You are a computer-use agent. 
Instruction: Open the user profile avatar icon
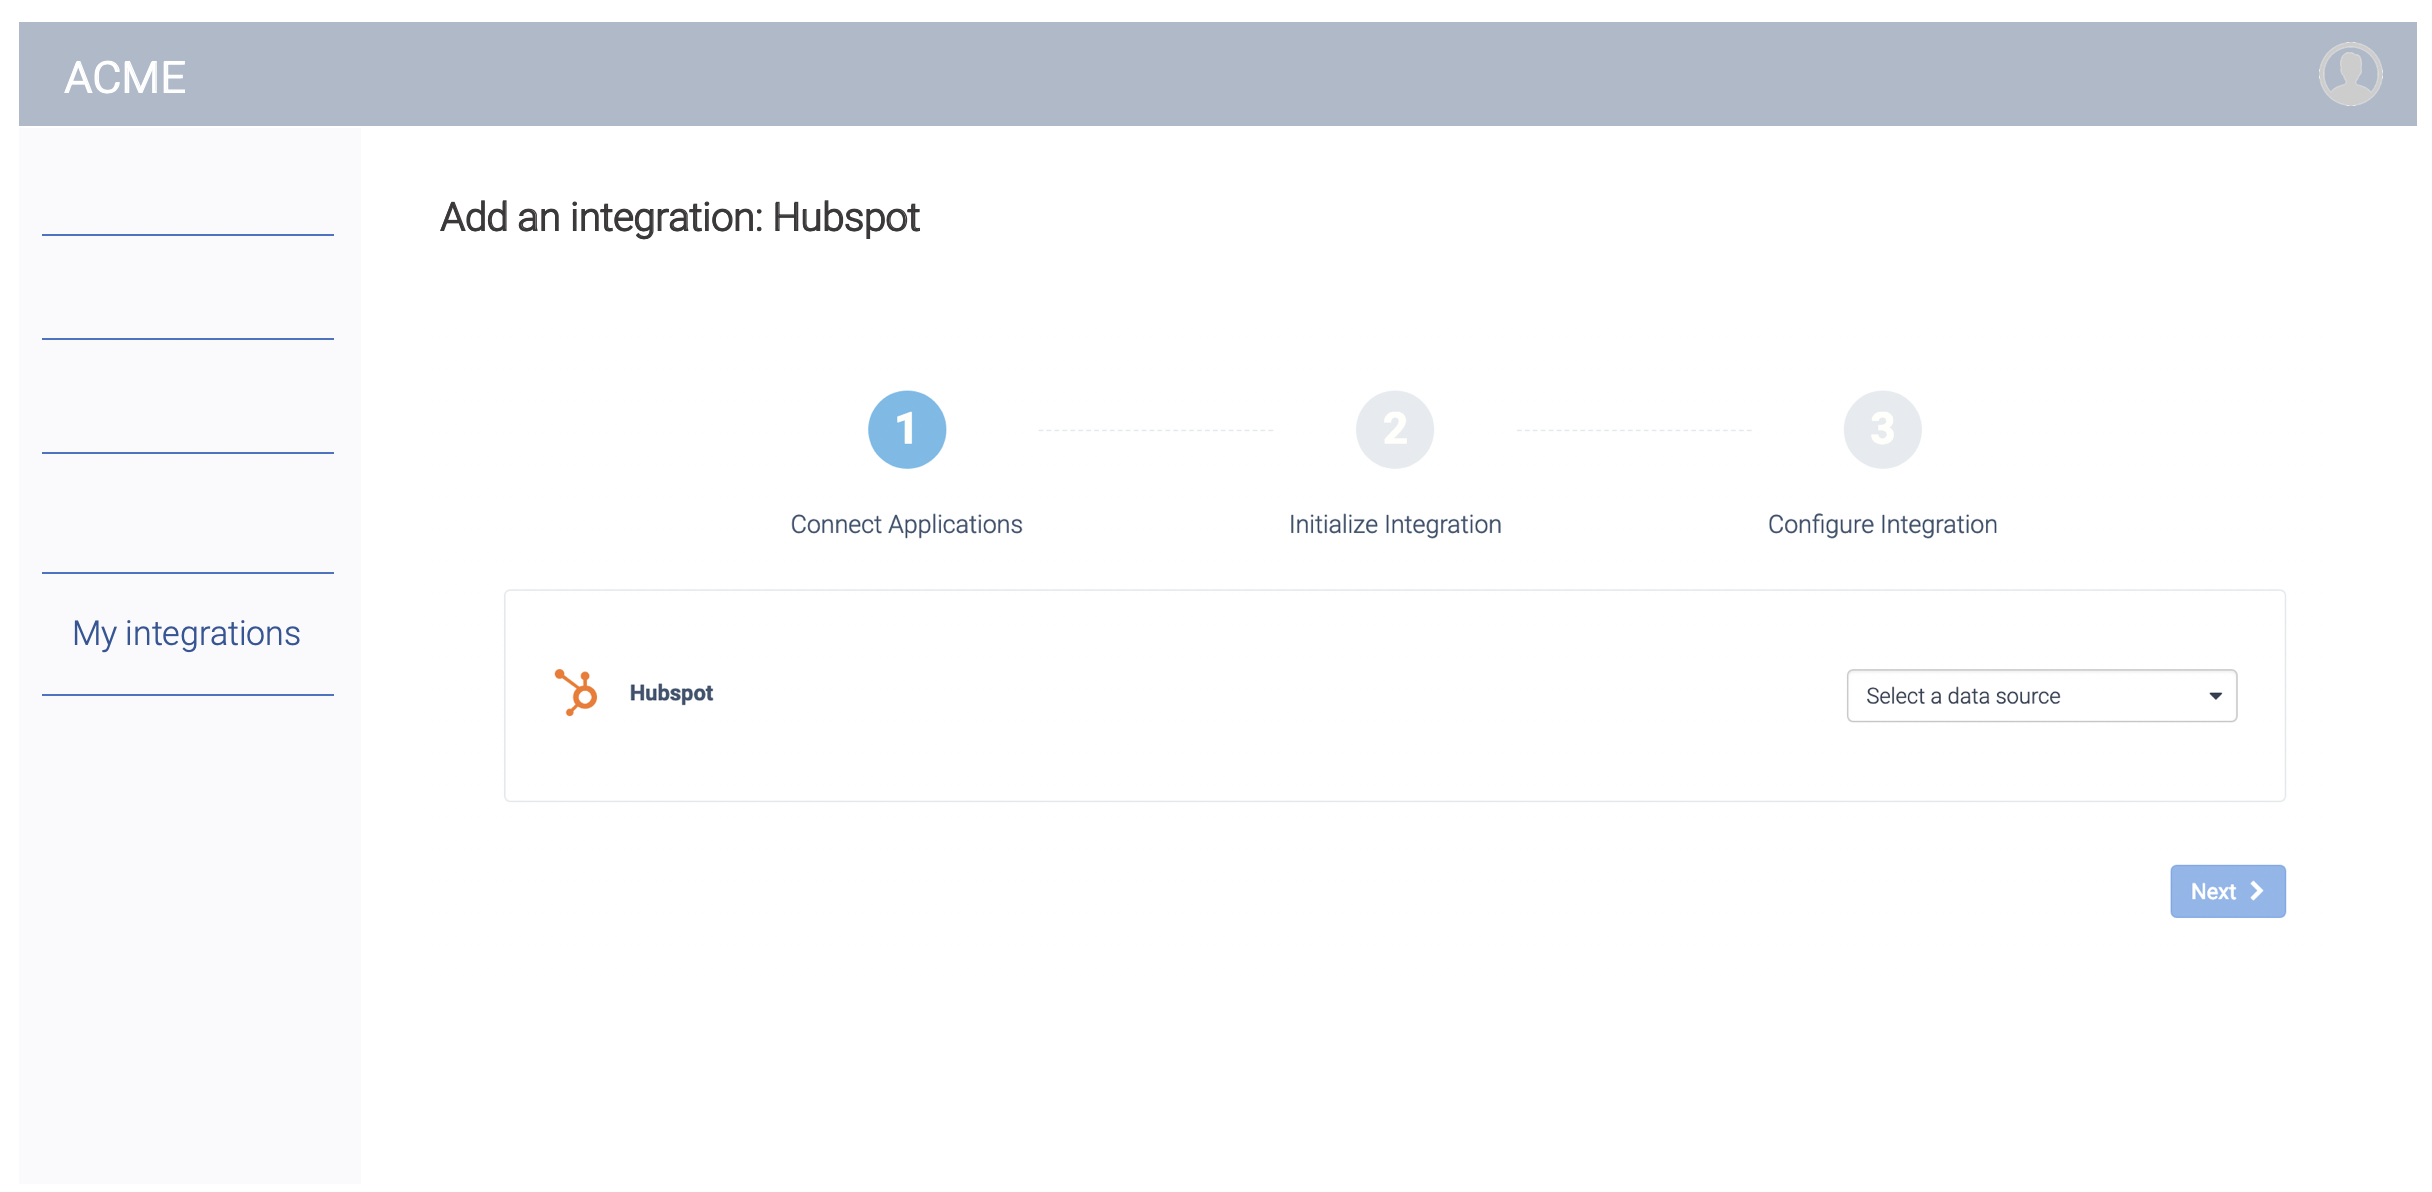pyautogui.click(x=2350, y=74)
